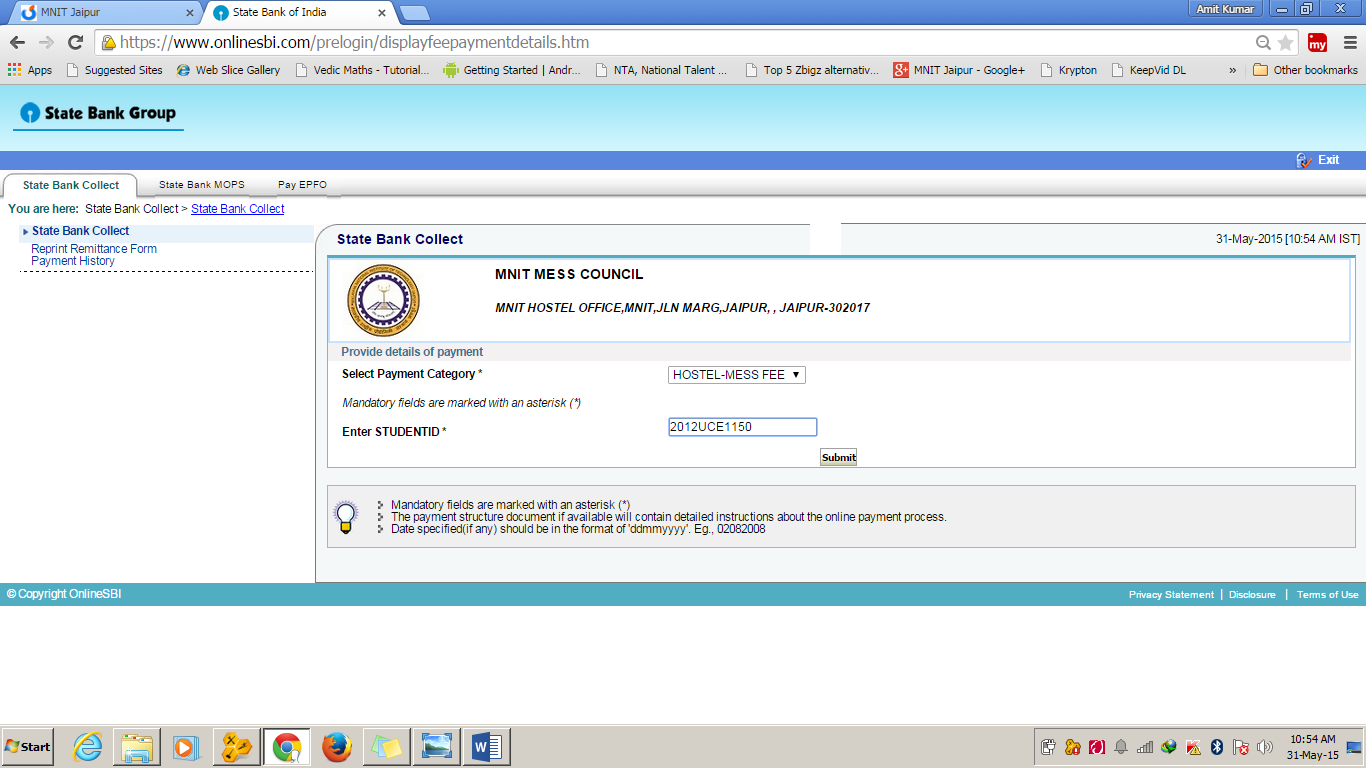Open the Privacy Statement link

coord(1171,595)
